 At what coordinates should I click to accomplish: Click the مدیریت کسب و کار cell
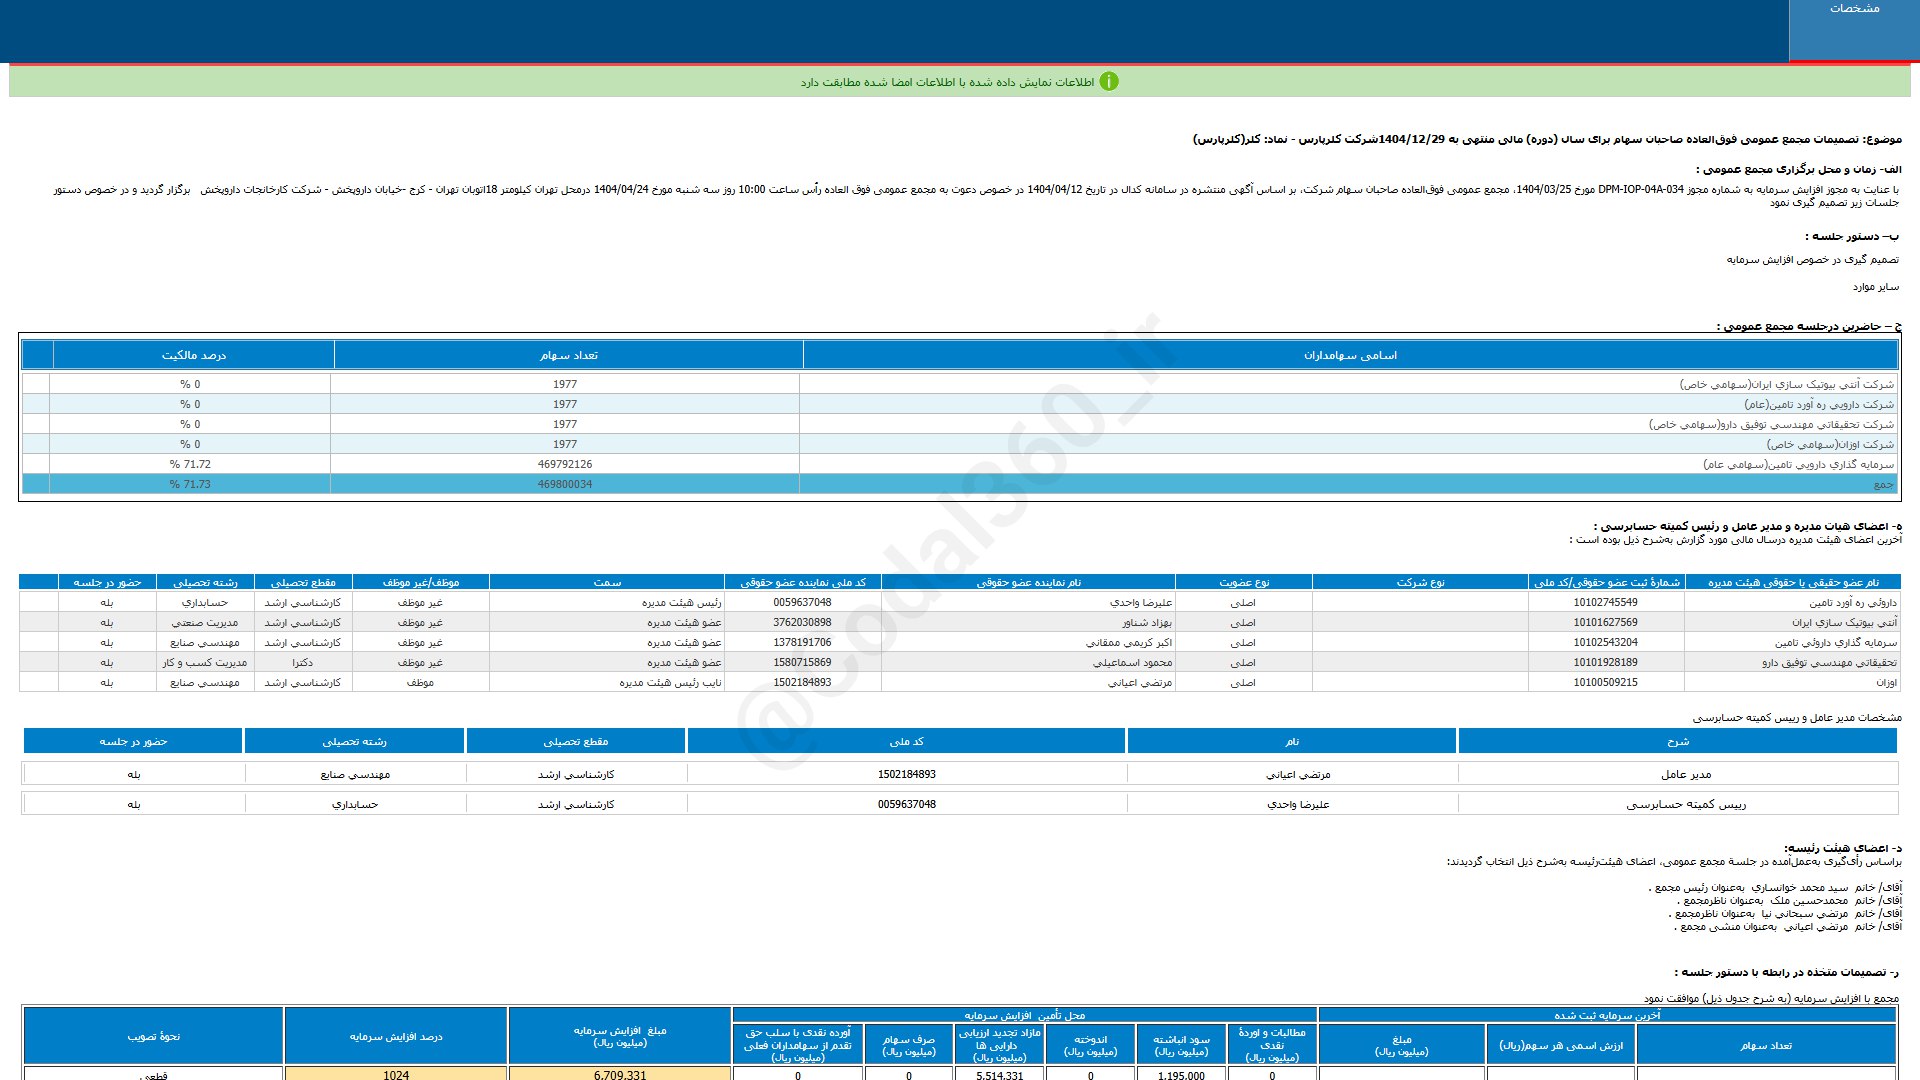[x=204, y=662]
